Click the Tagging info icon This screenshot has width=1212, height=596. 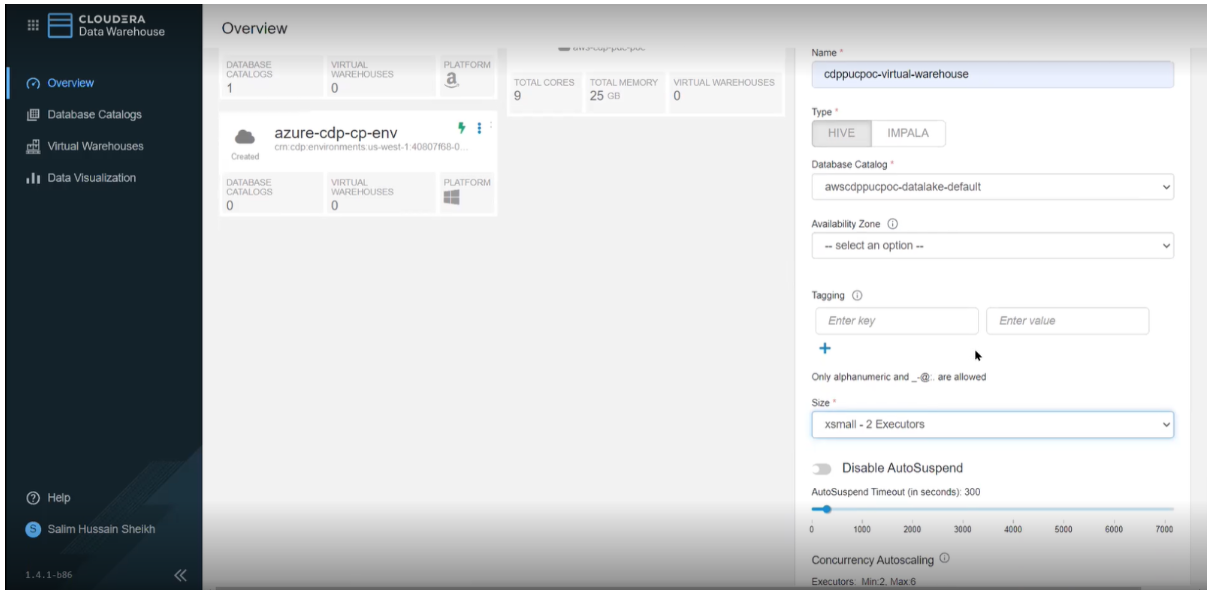pos(857,296)
